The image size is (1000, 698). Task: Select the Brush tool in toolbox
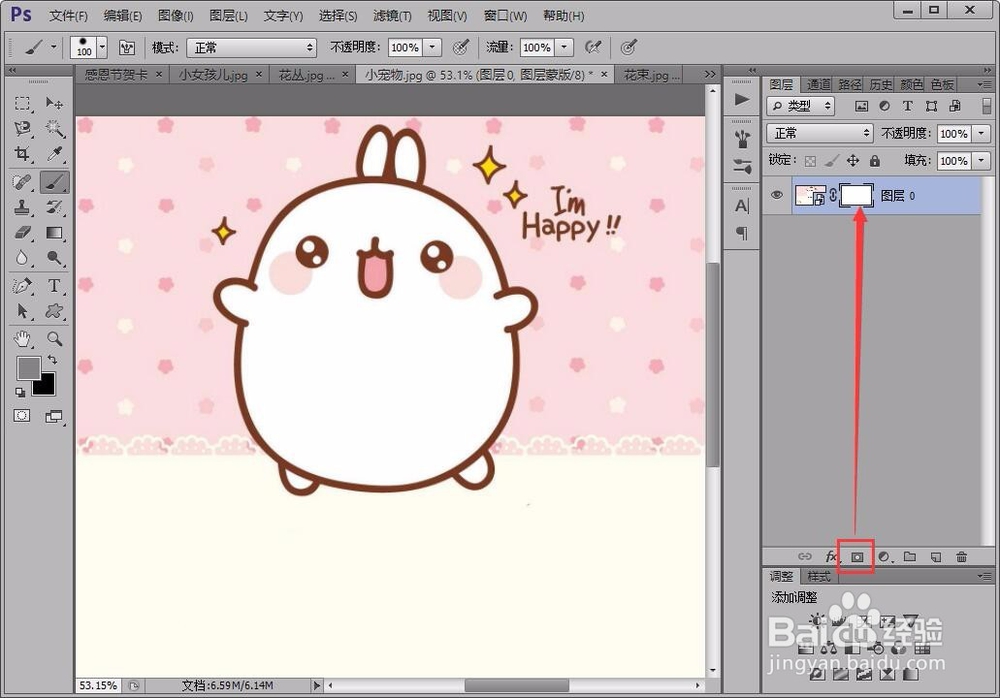(54, 182)
